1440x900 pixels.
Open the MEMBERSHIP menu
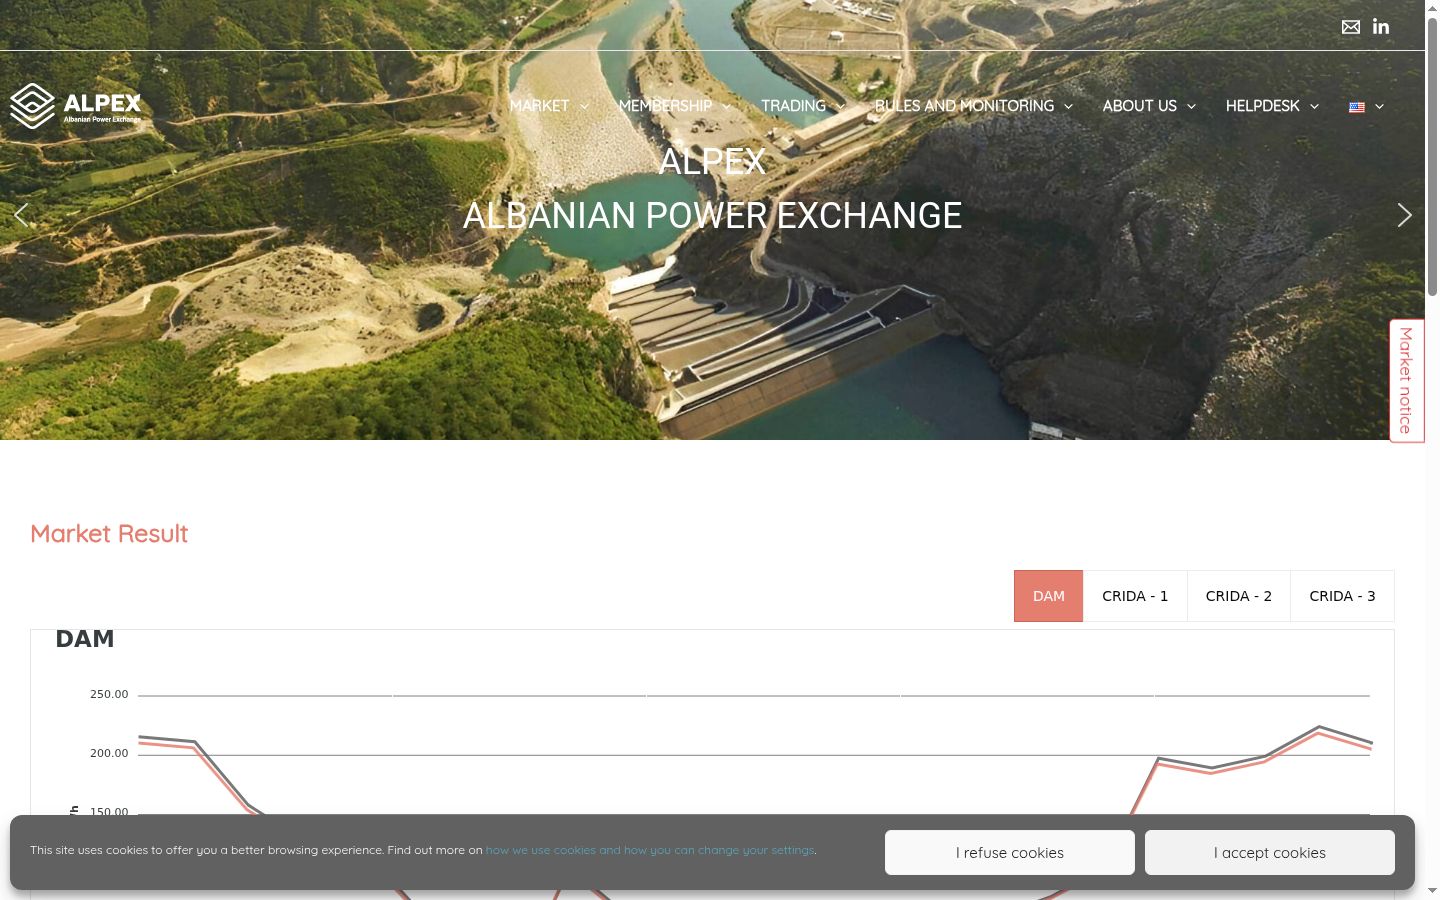coord(665,106)
